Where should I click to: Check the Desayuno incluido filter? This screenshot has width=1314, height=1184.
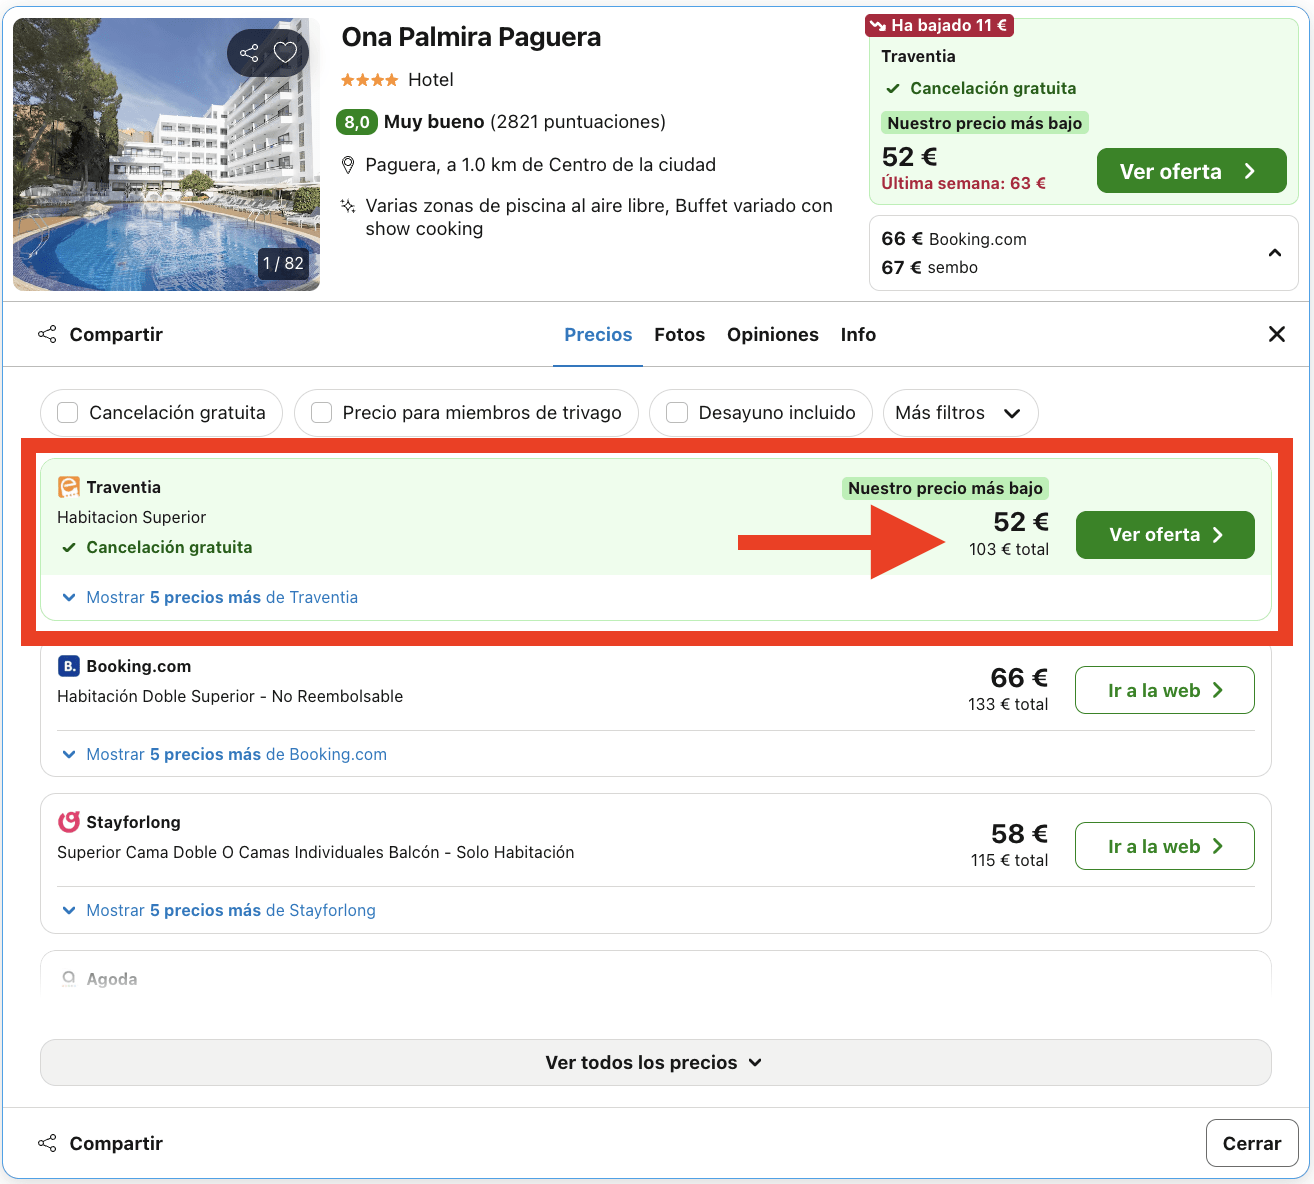(677, 413)
